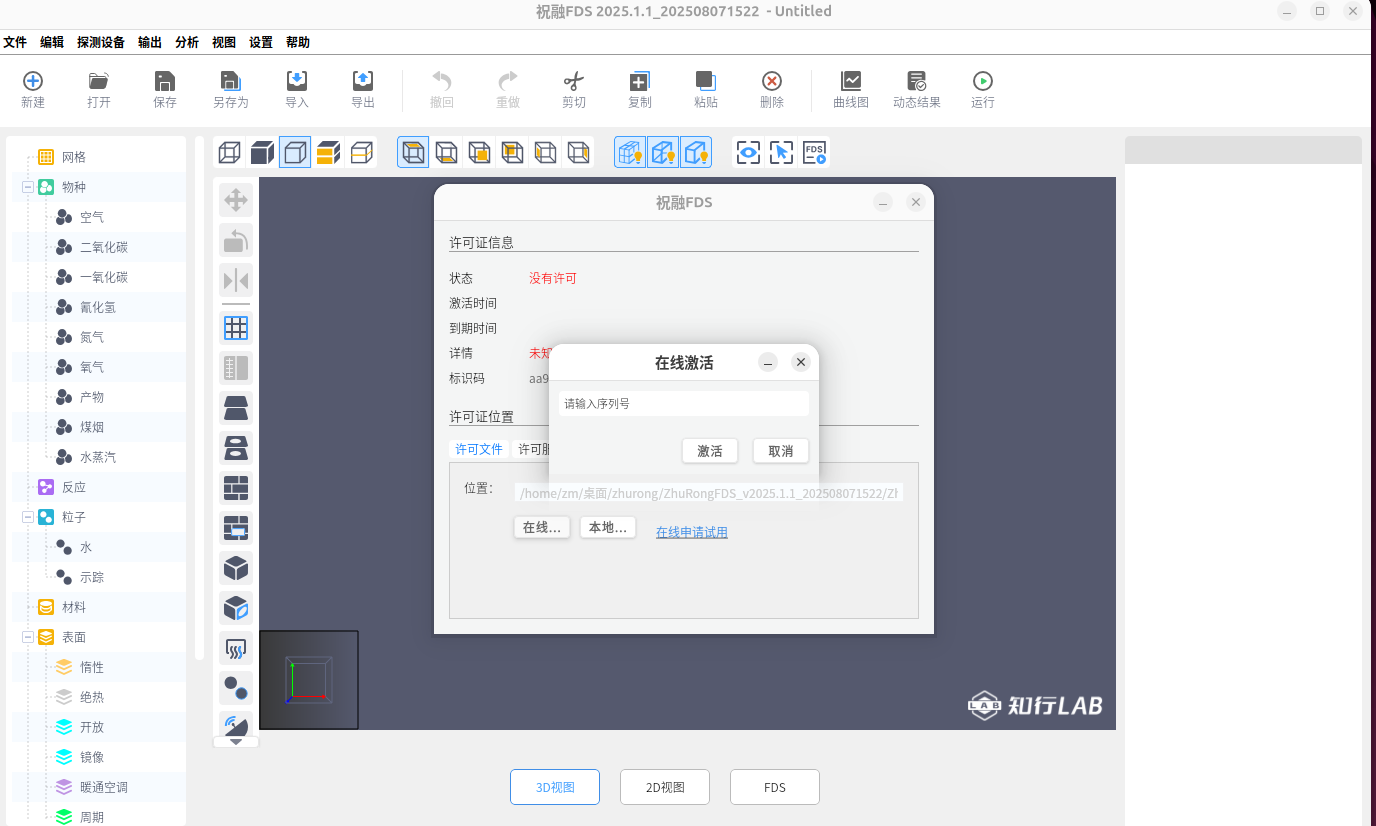The image size is (1376, 826).
Task: Toggle the middle cube lightbulb display
Action: pos(663,152)
